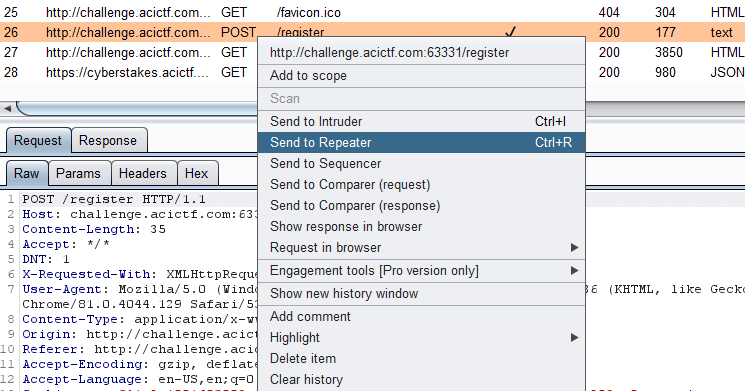Screen dimensions: 745x391
Task: Click the Origin header line
Action: pyautogui.click(x=140, y=334)
